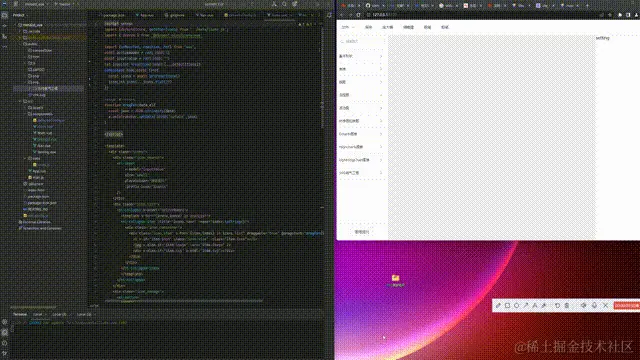Open the Git branch dropdown in IDE title bar
Image resolution: width=640 pixels, height=360 pixels.
point(64,4)
